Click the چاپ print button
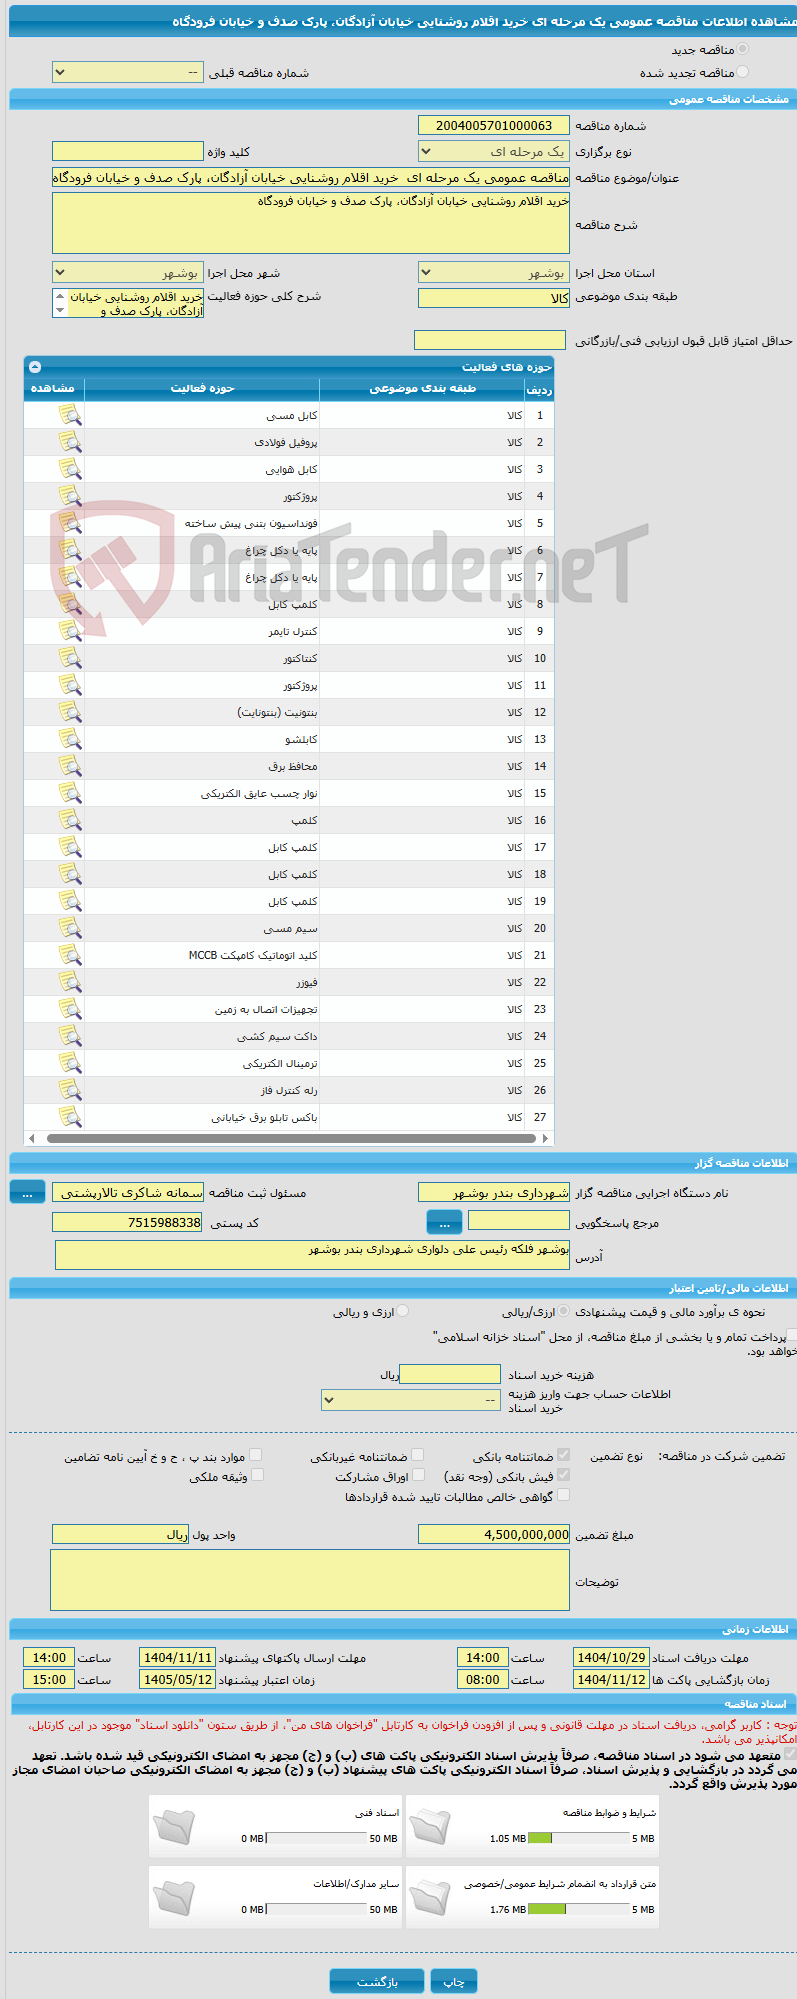Screen dimensions: 797x1999 pyautogui.click(x=454, y=1981)
